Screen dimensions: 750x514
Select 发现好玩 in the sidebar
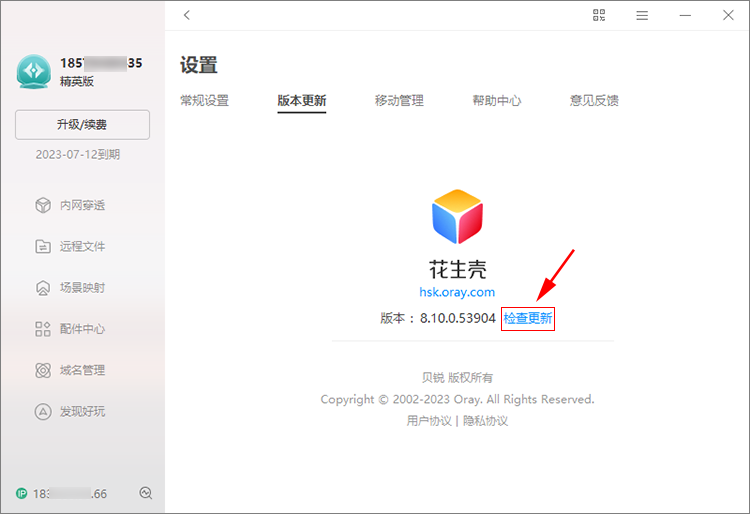pos(82,411)
